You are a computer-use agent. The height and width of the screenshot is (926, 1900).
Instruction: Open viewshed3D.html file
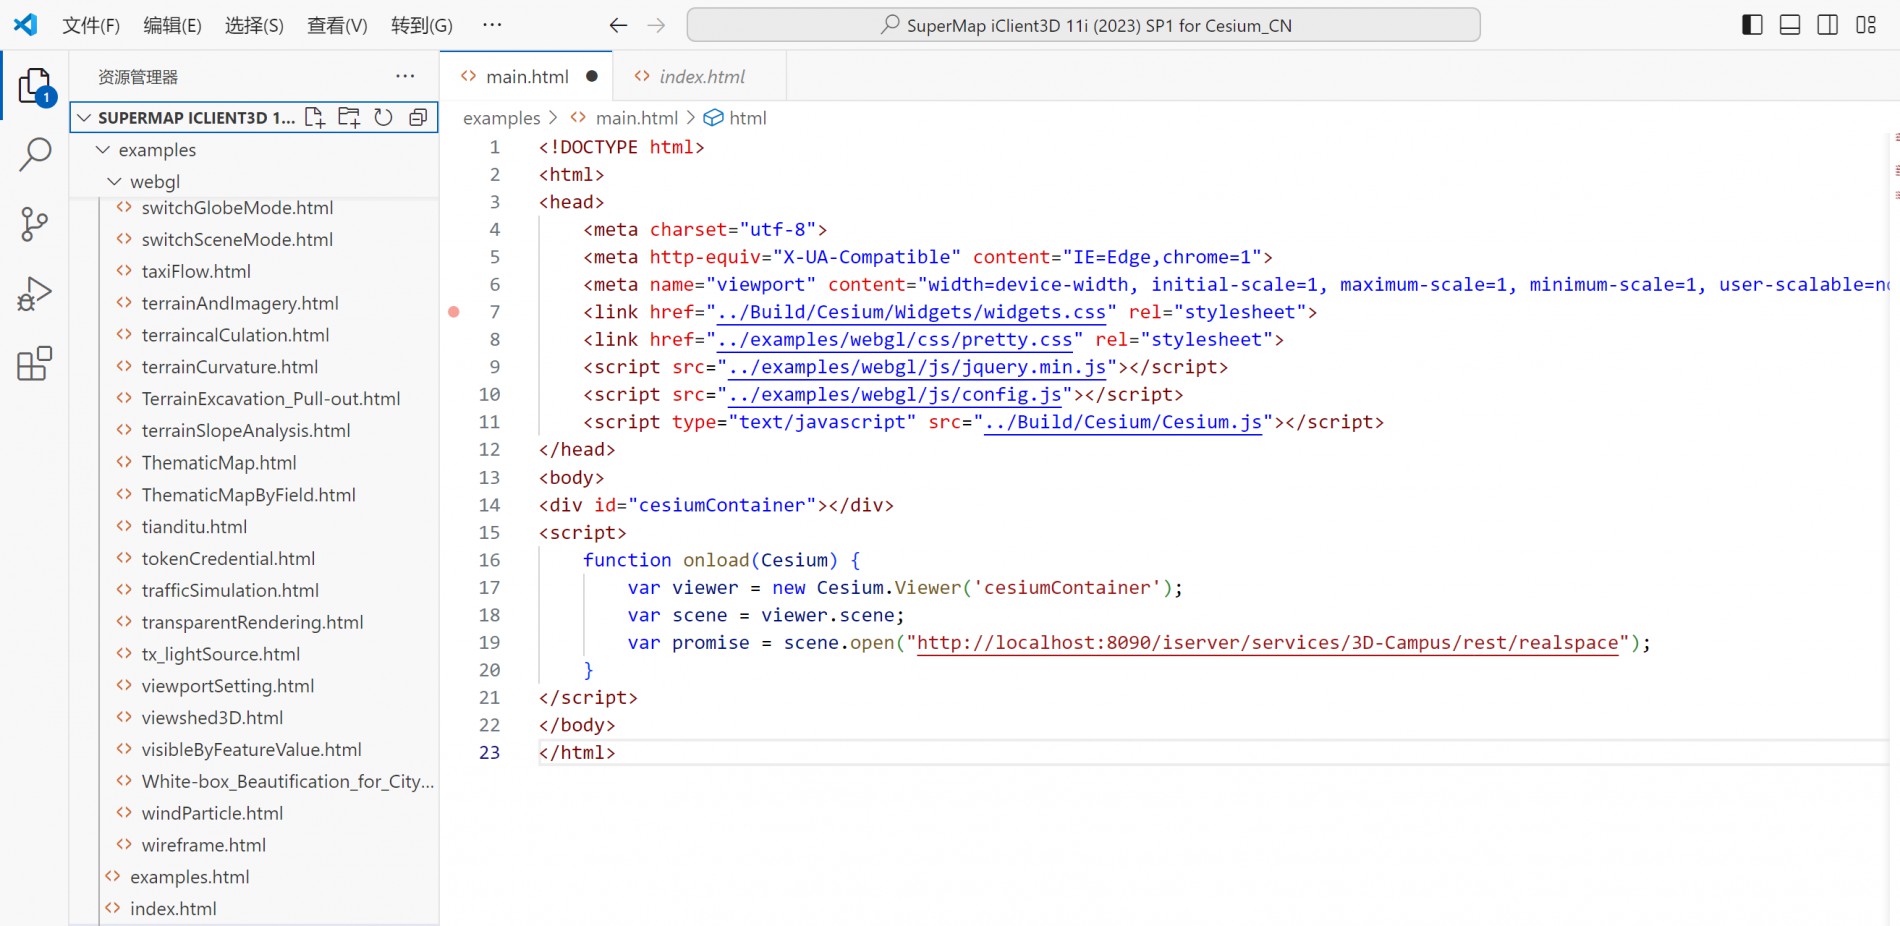point(212,718)
